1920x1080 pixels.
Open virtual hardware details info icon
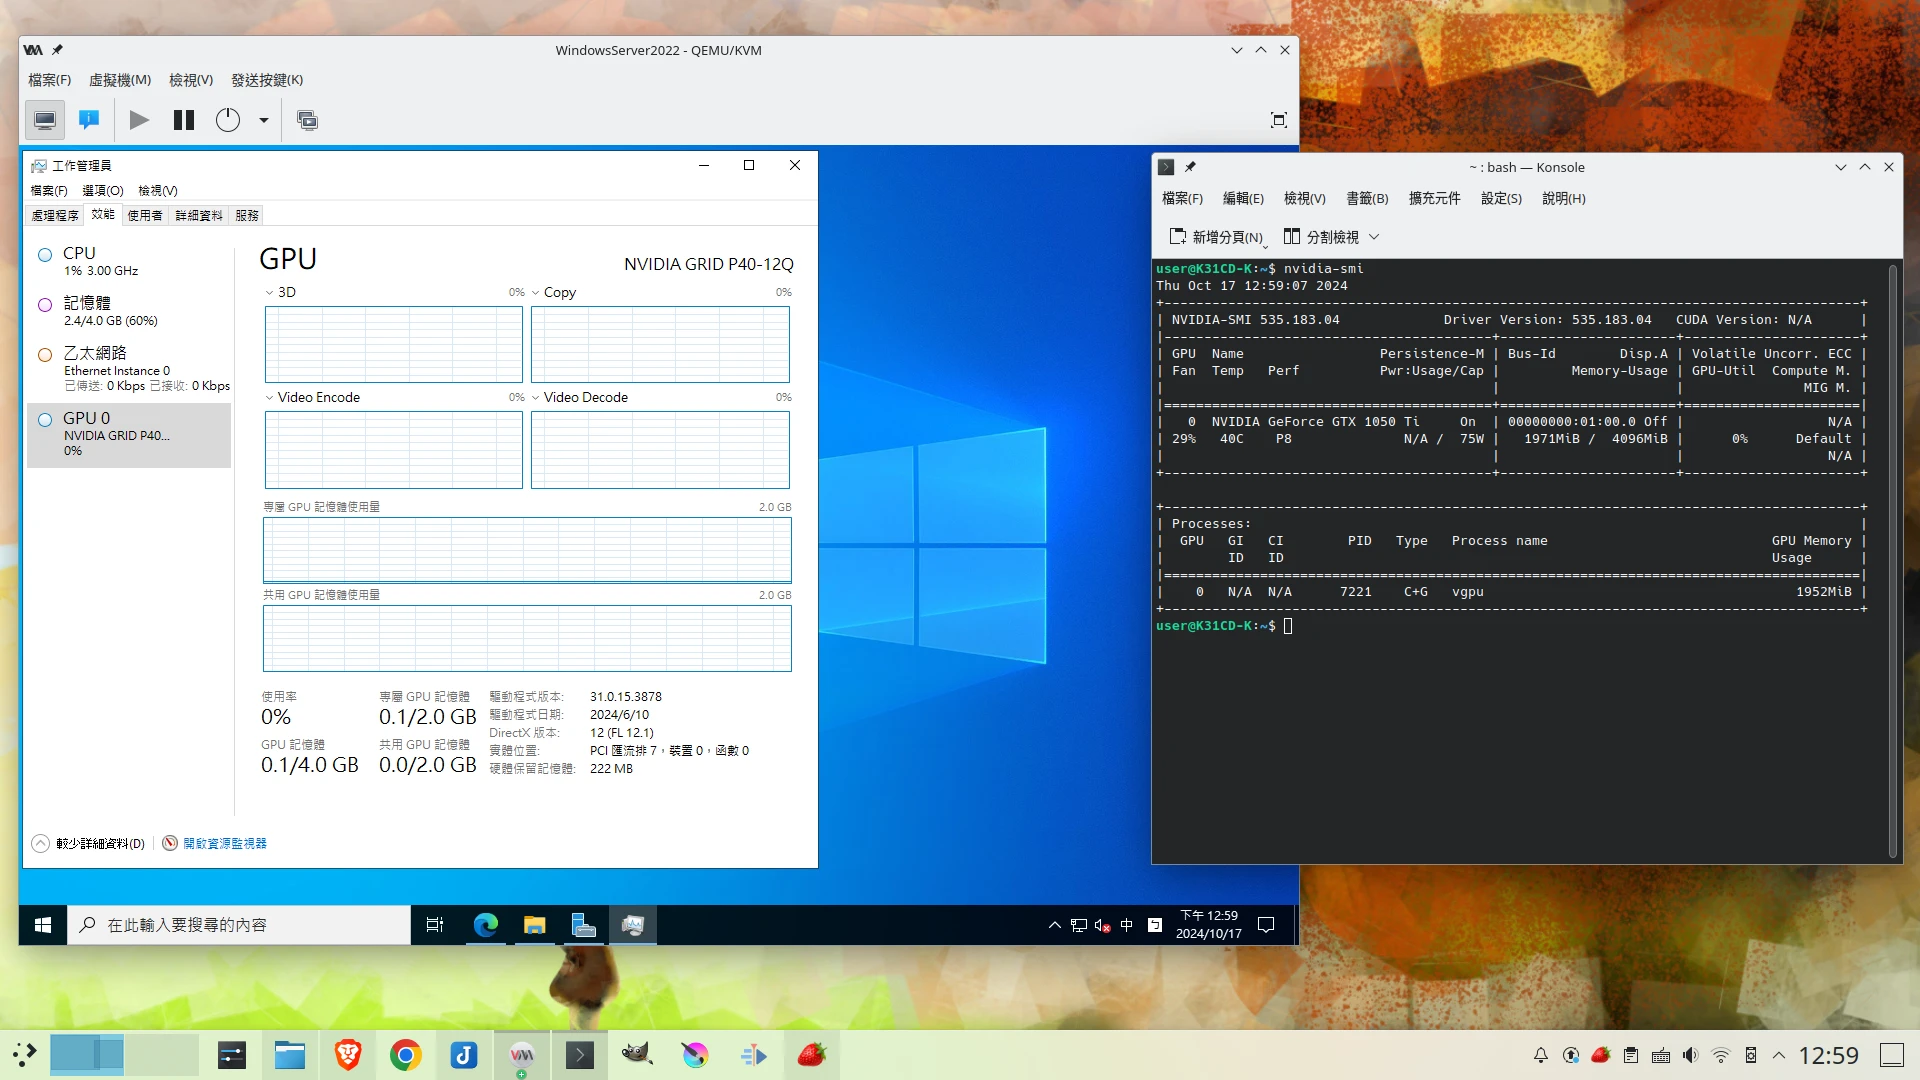(x=89, y=120)
